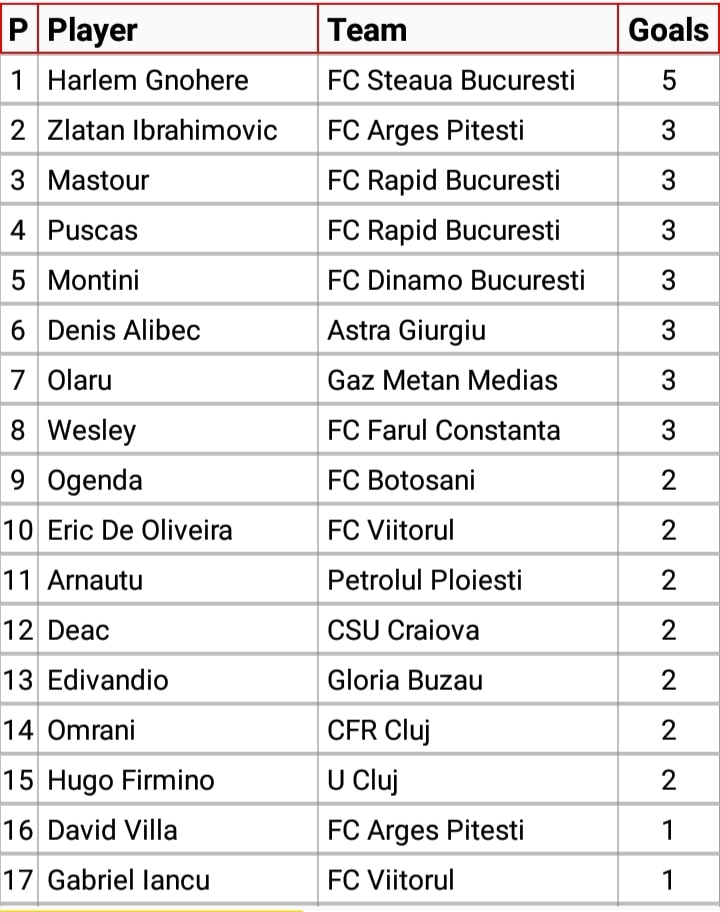Open team FC Dinamo Bucuresti

(x=456, y=280)
